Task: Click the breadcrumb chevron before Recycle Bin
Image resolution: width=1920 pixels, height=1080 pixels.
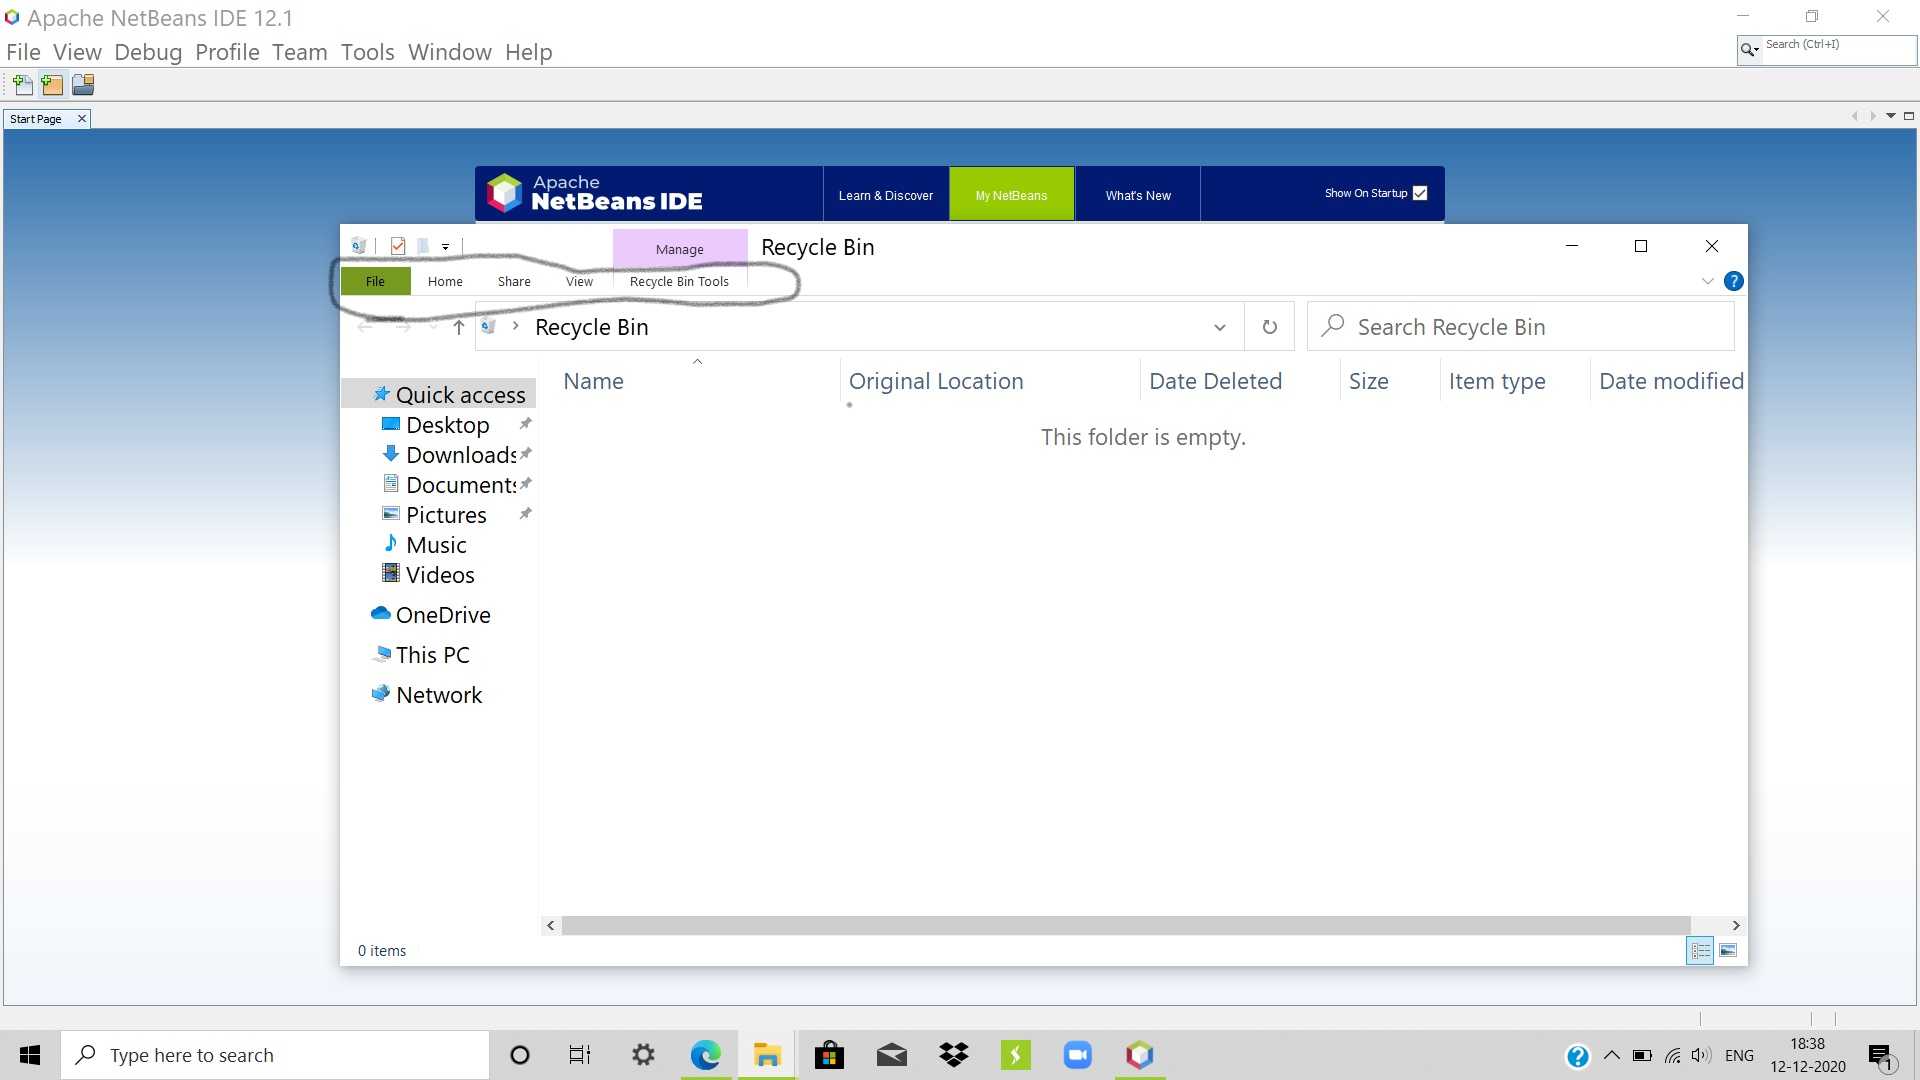Action: [x=515, y=326]
